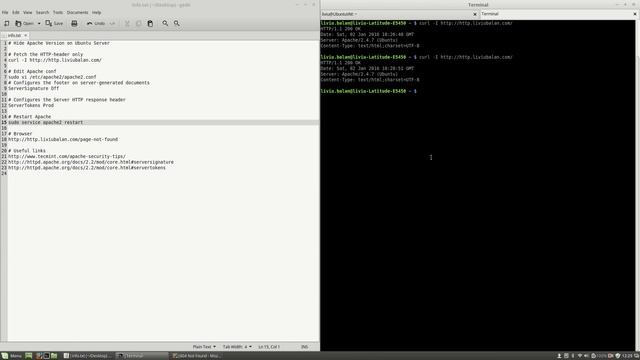Click the 'ServerSignature Off' line
Screen dimensions: 640x360
(33, 89)
